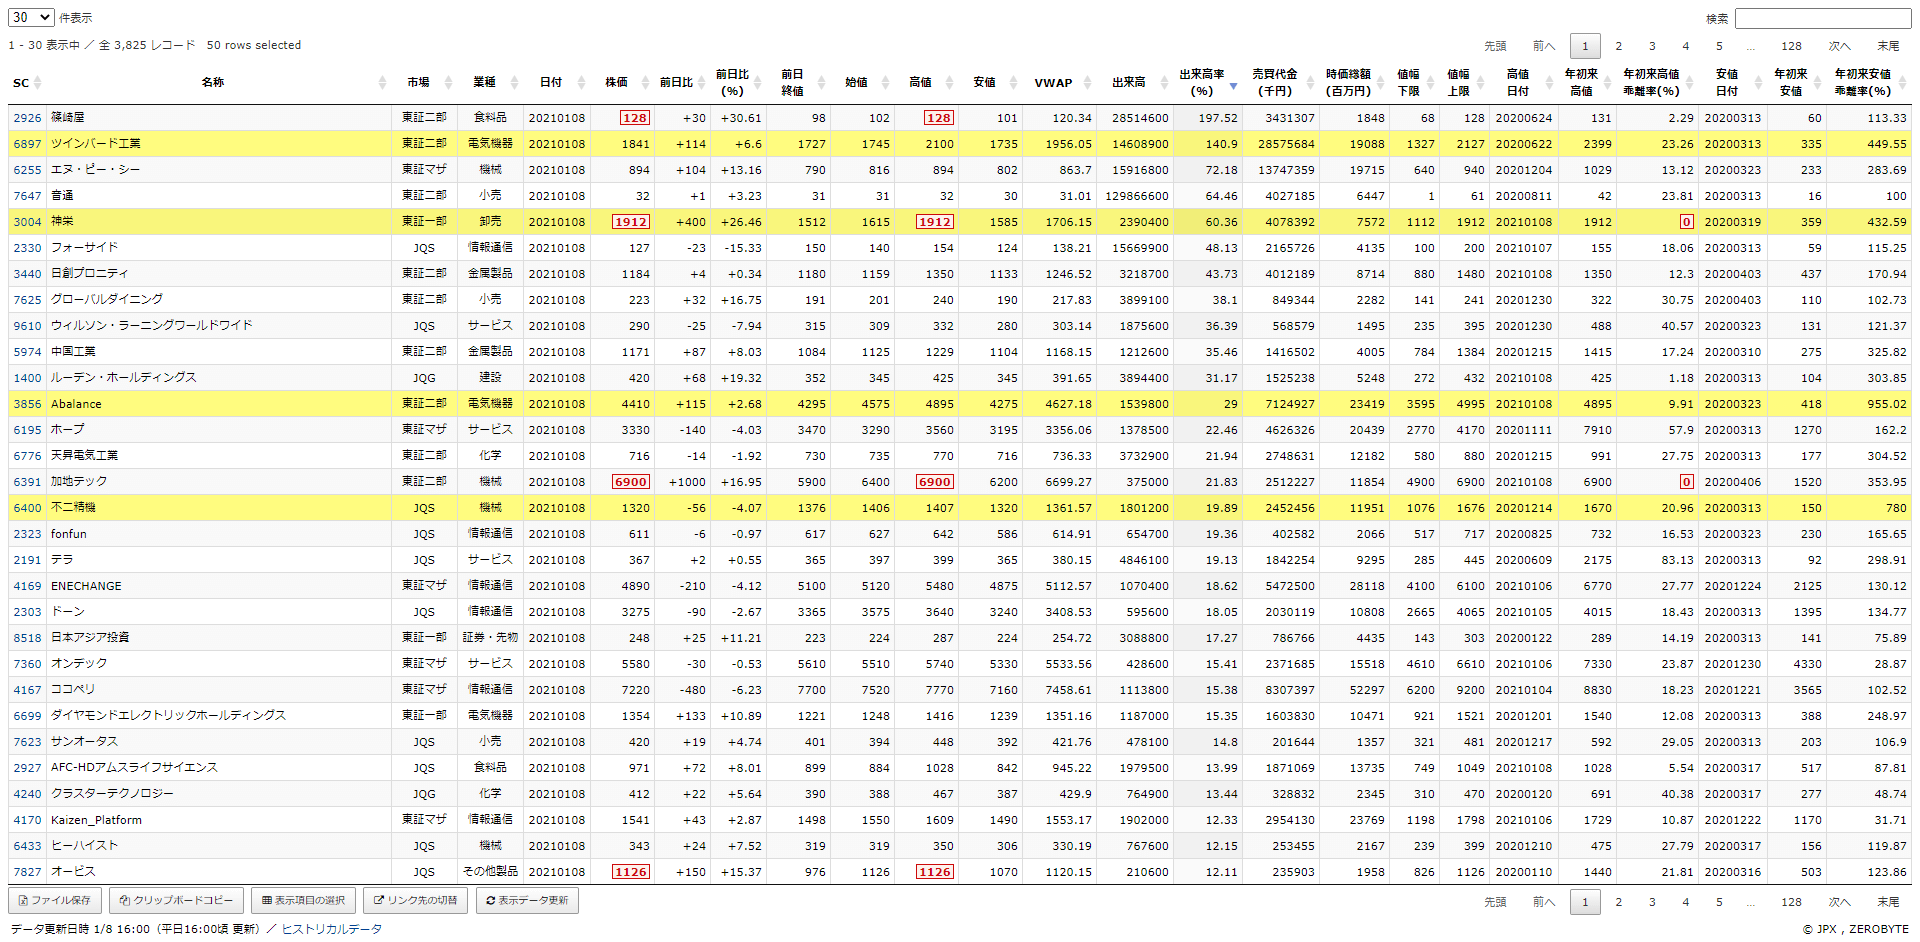Screen dimensions: 1920x942
Task: Click blue descending arrow on 出来高率(%) header
Action: 1234,87
